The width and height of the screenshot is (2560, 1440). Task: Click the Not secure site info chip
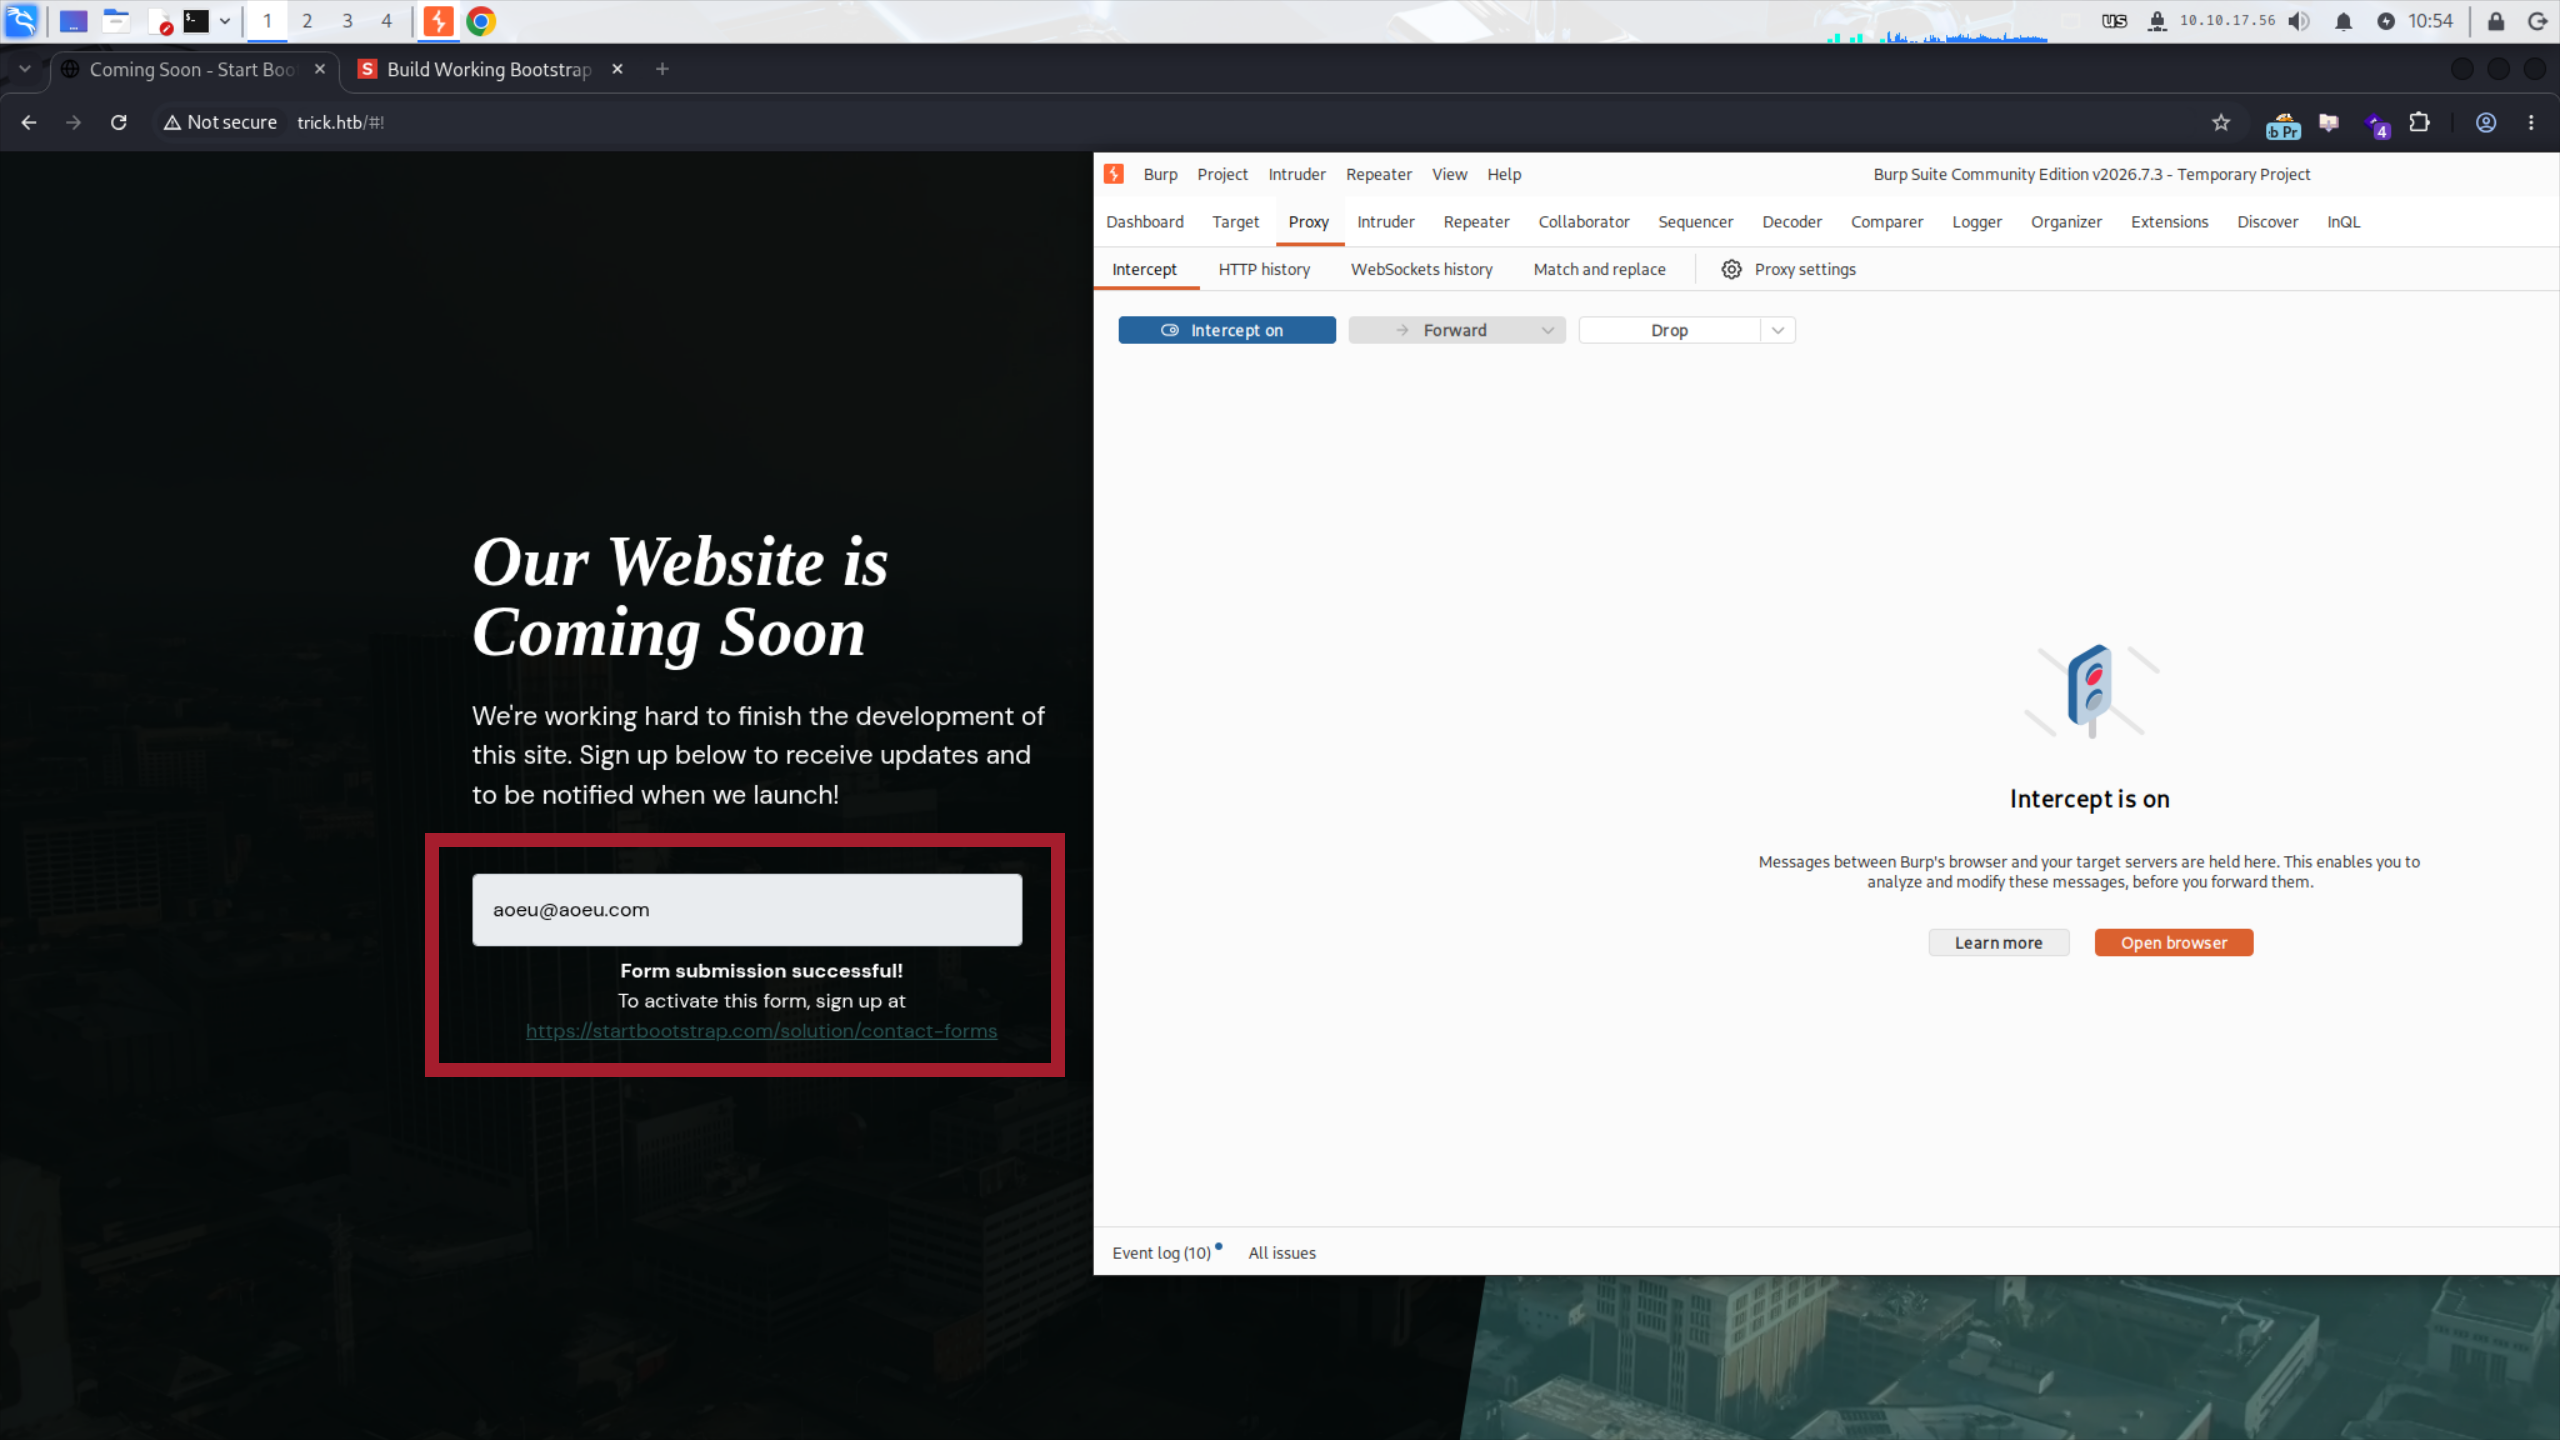pos(221,122)
